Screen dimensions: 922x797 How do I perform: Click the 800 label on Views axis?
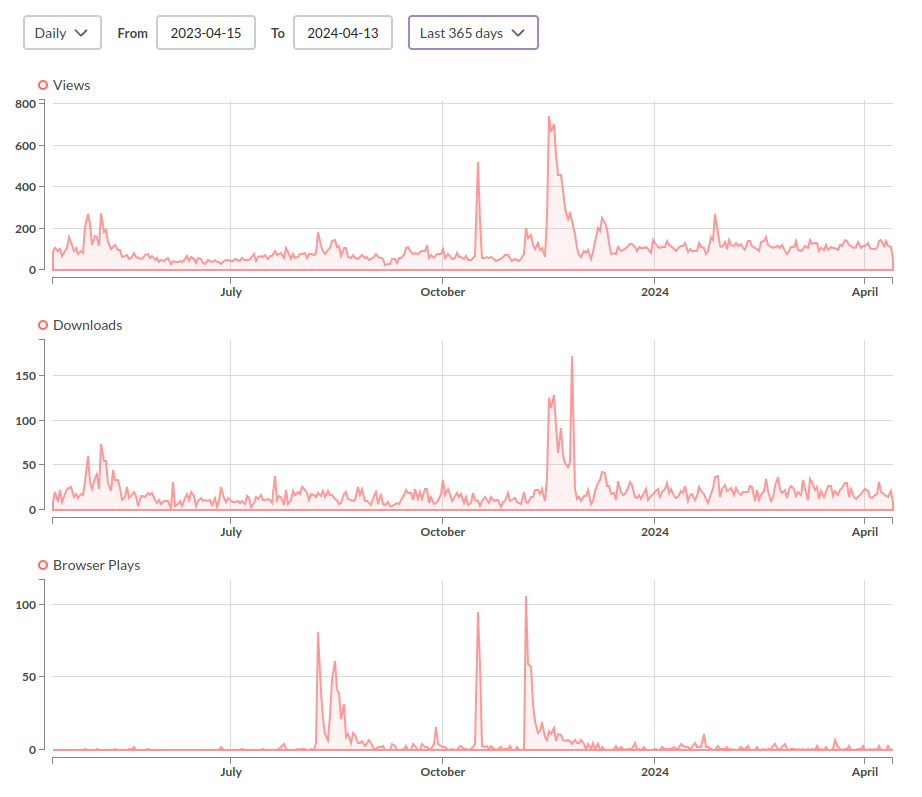25,104
